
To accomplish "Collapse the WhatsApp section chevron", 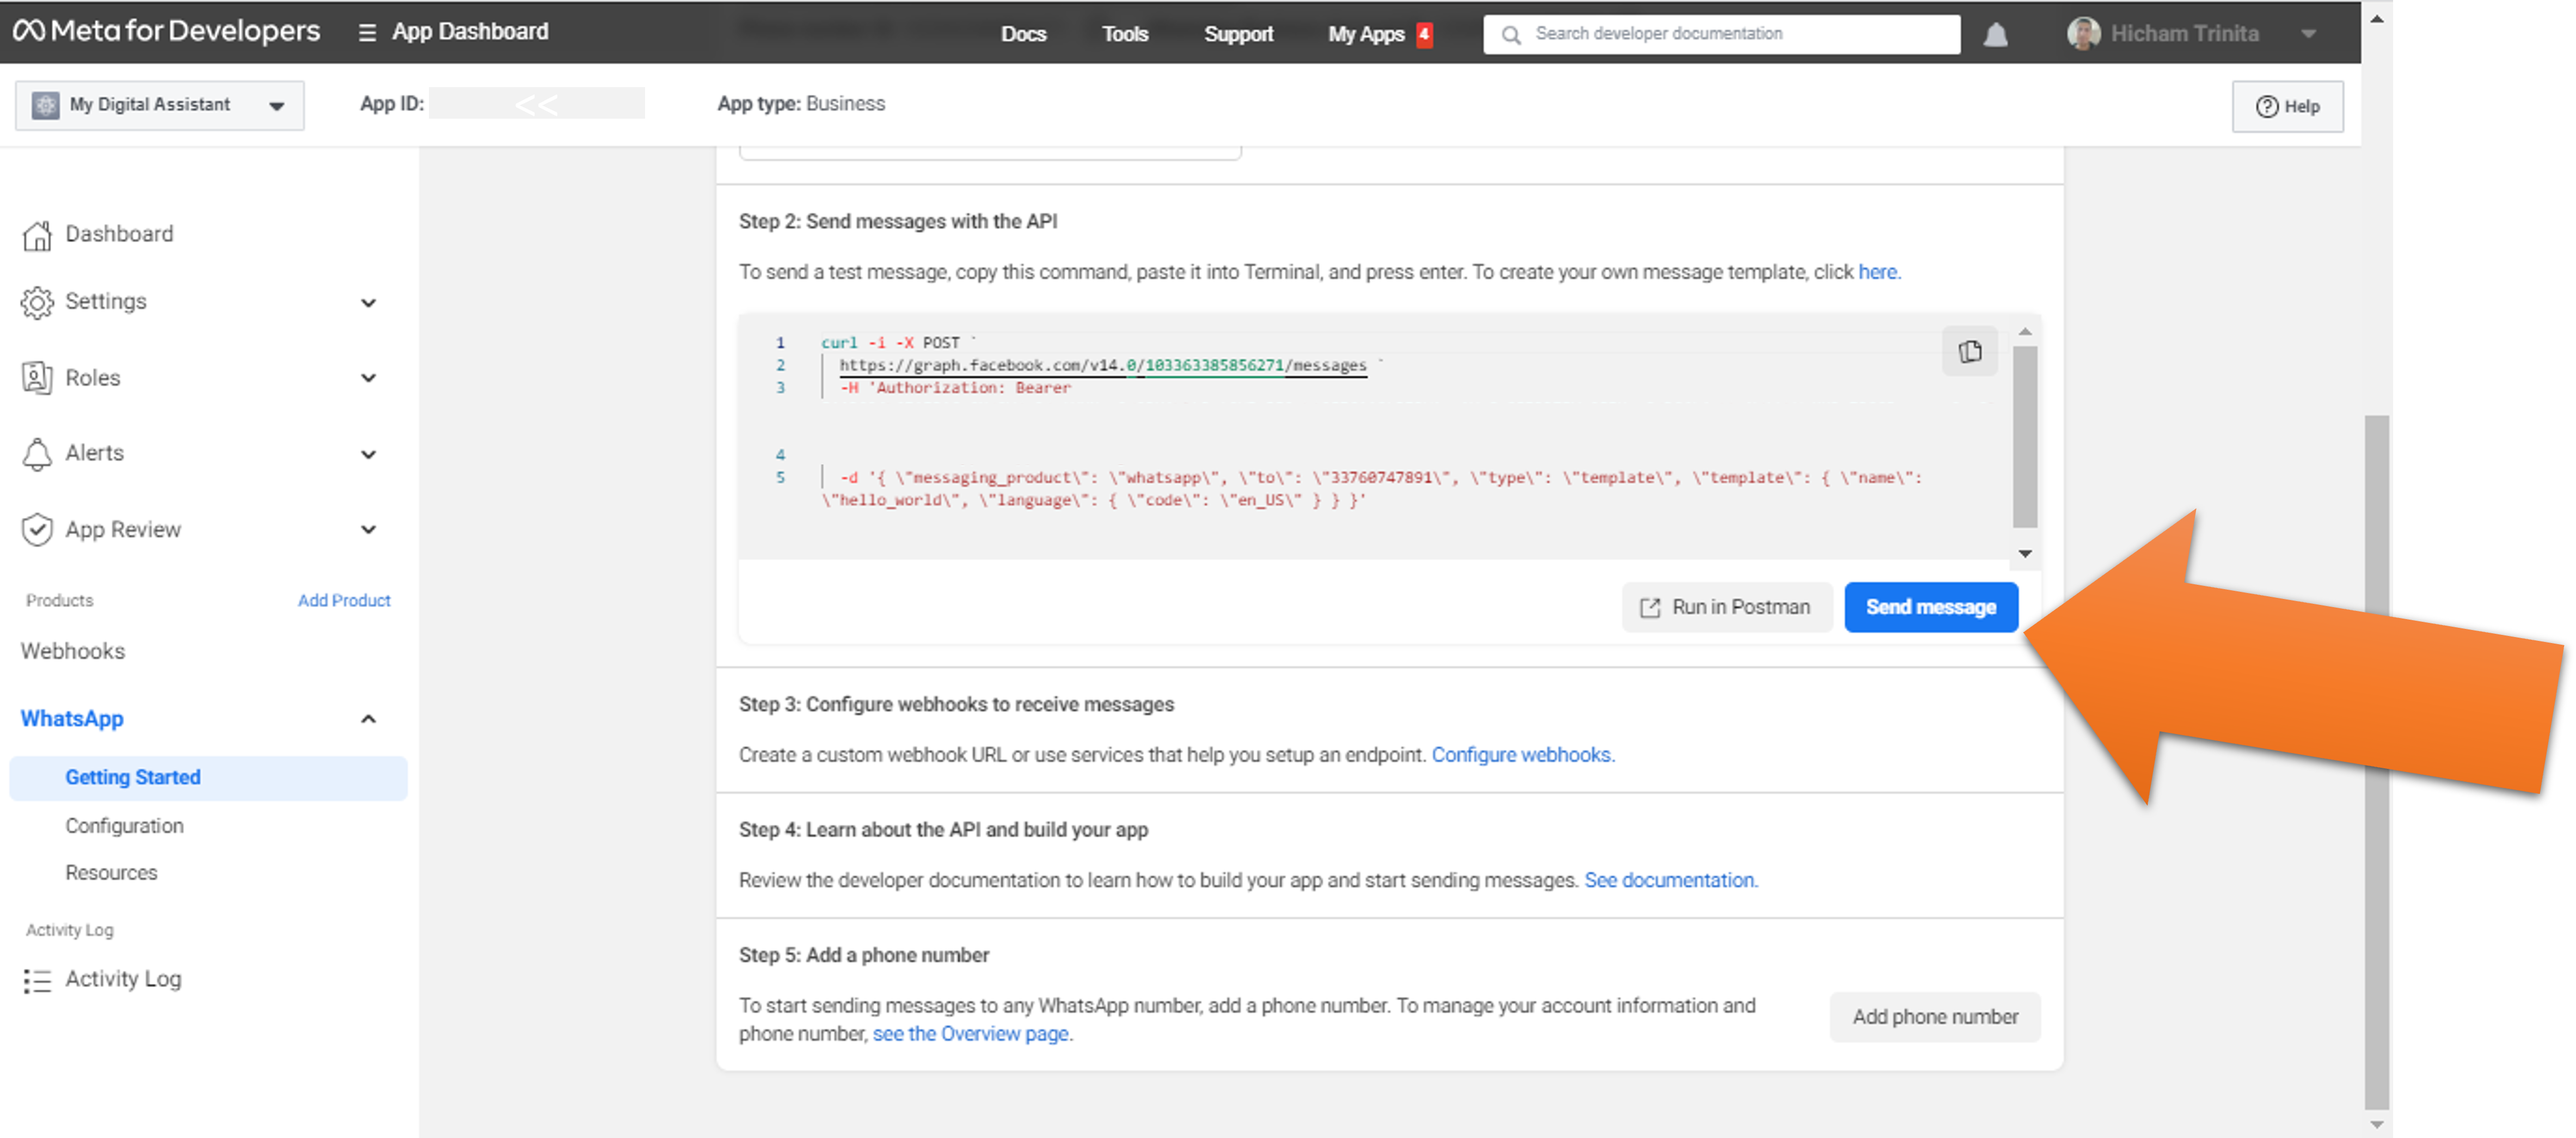I will pyautogui.click(x=368, y=719).
